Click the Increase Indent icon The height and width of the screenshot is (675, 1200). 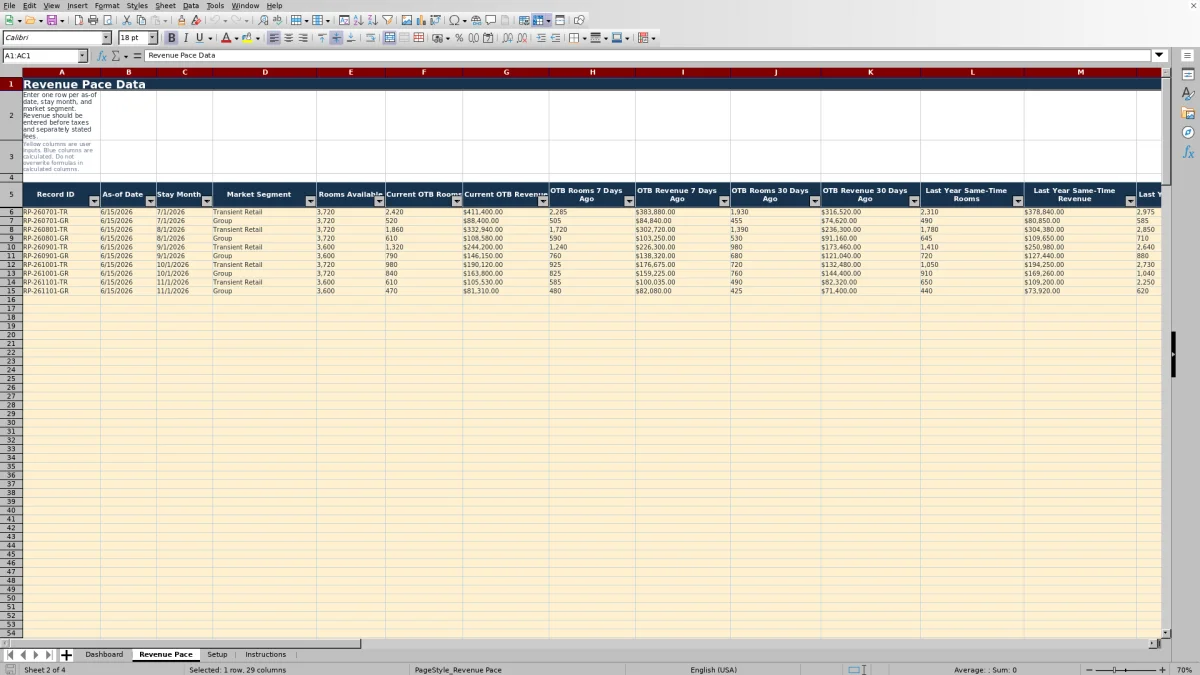pyautogui.click(x=541, y=38)
